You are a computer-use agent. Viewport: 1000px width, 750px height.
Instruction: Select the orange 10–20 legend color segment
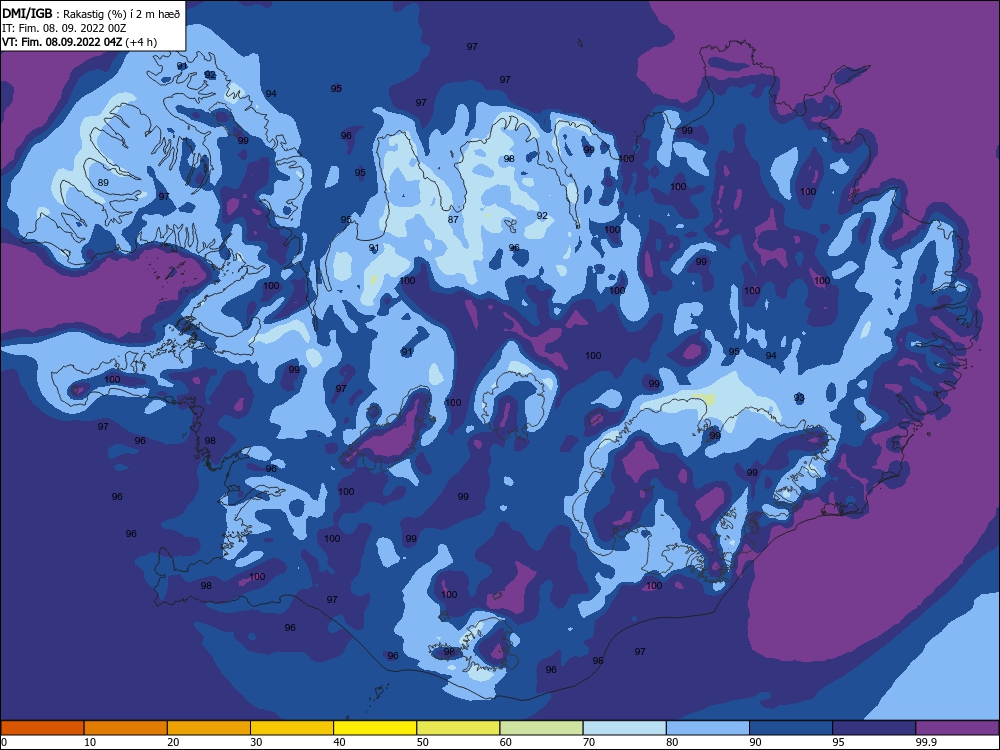126,728
